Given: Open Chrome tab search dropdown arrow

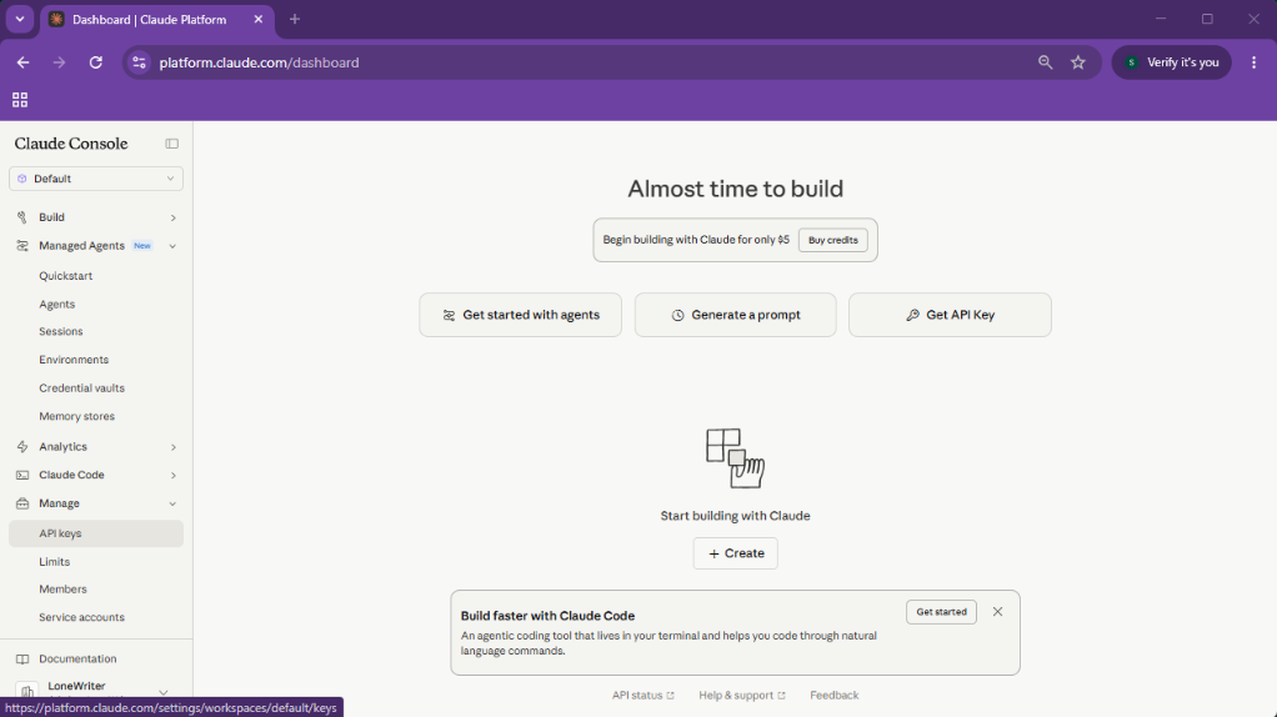Looking at the screenshot, I should 20,19.
